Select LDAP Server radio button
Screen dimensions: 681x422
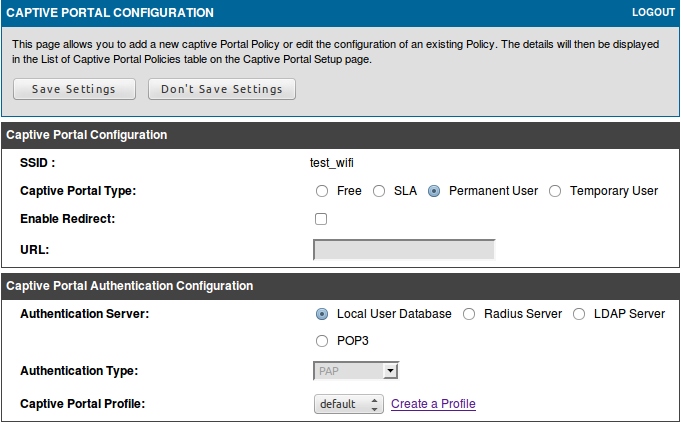pyautogui.click(x=579, y=314)
